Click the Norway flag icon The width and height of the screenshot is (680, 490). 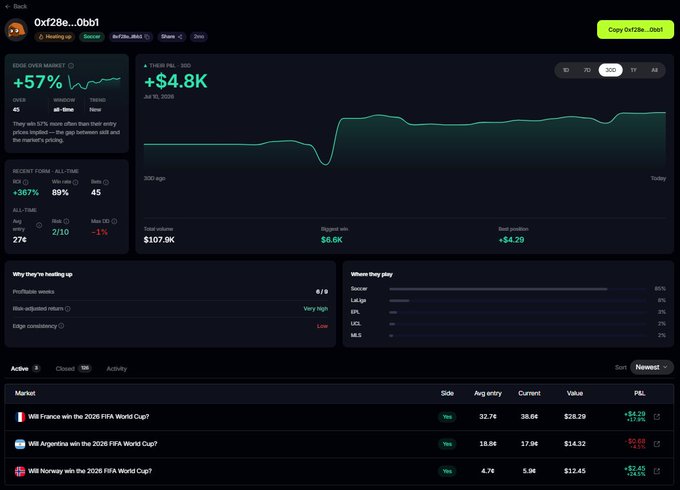20,471
